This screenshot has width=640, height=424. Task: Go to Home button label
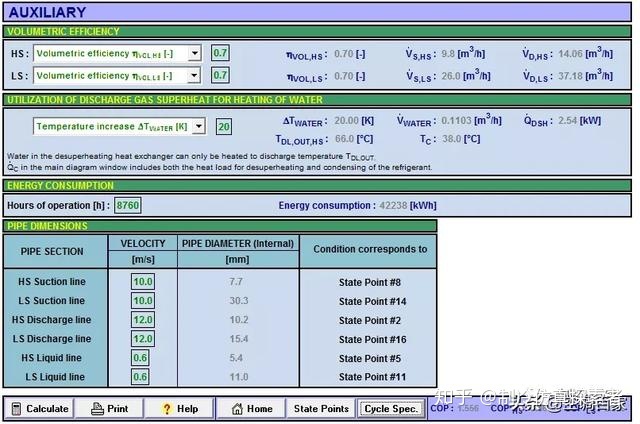260,408
